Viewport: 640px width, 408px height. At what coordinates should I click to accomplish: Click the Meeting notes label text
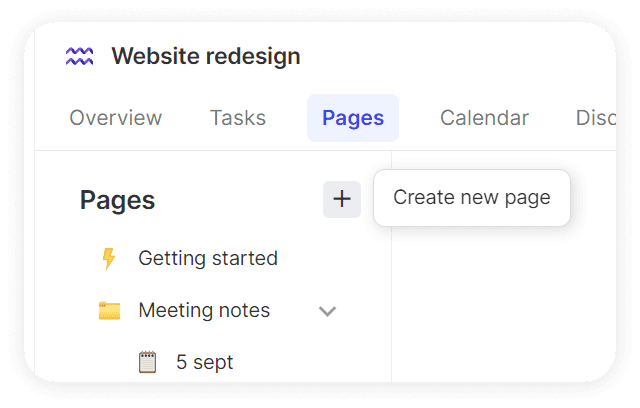pos(204,311)
